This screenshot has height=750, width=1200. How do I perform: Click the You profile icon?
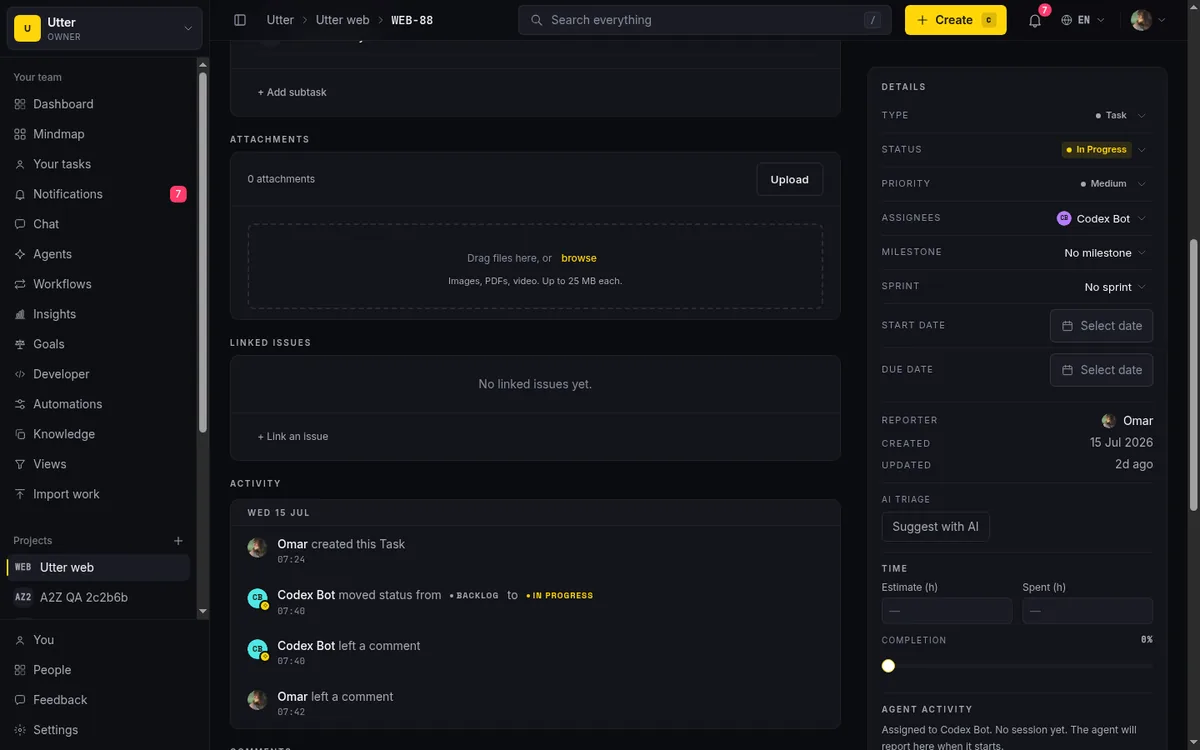tap(20, 640)
